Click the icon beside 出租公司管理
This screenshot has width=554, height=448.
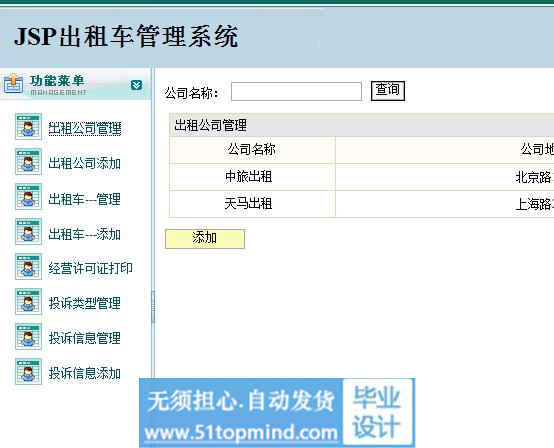point(28,126)
